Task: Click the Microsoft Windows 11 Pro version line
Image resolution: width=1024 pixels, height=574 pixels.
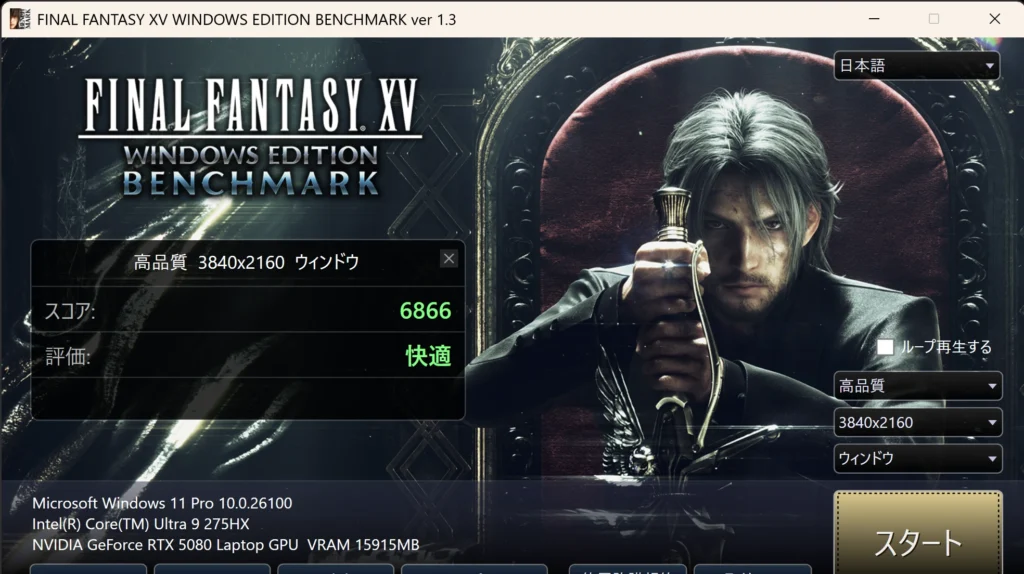Action: 162,503
